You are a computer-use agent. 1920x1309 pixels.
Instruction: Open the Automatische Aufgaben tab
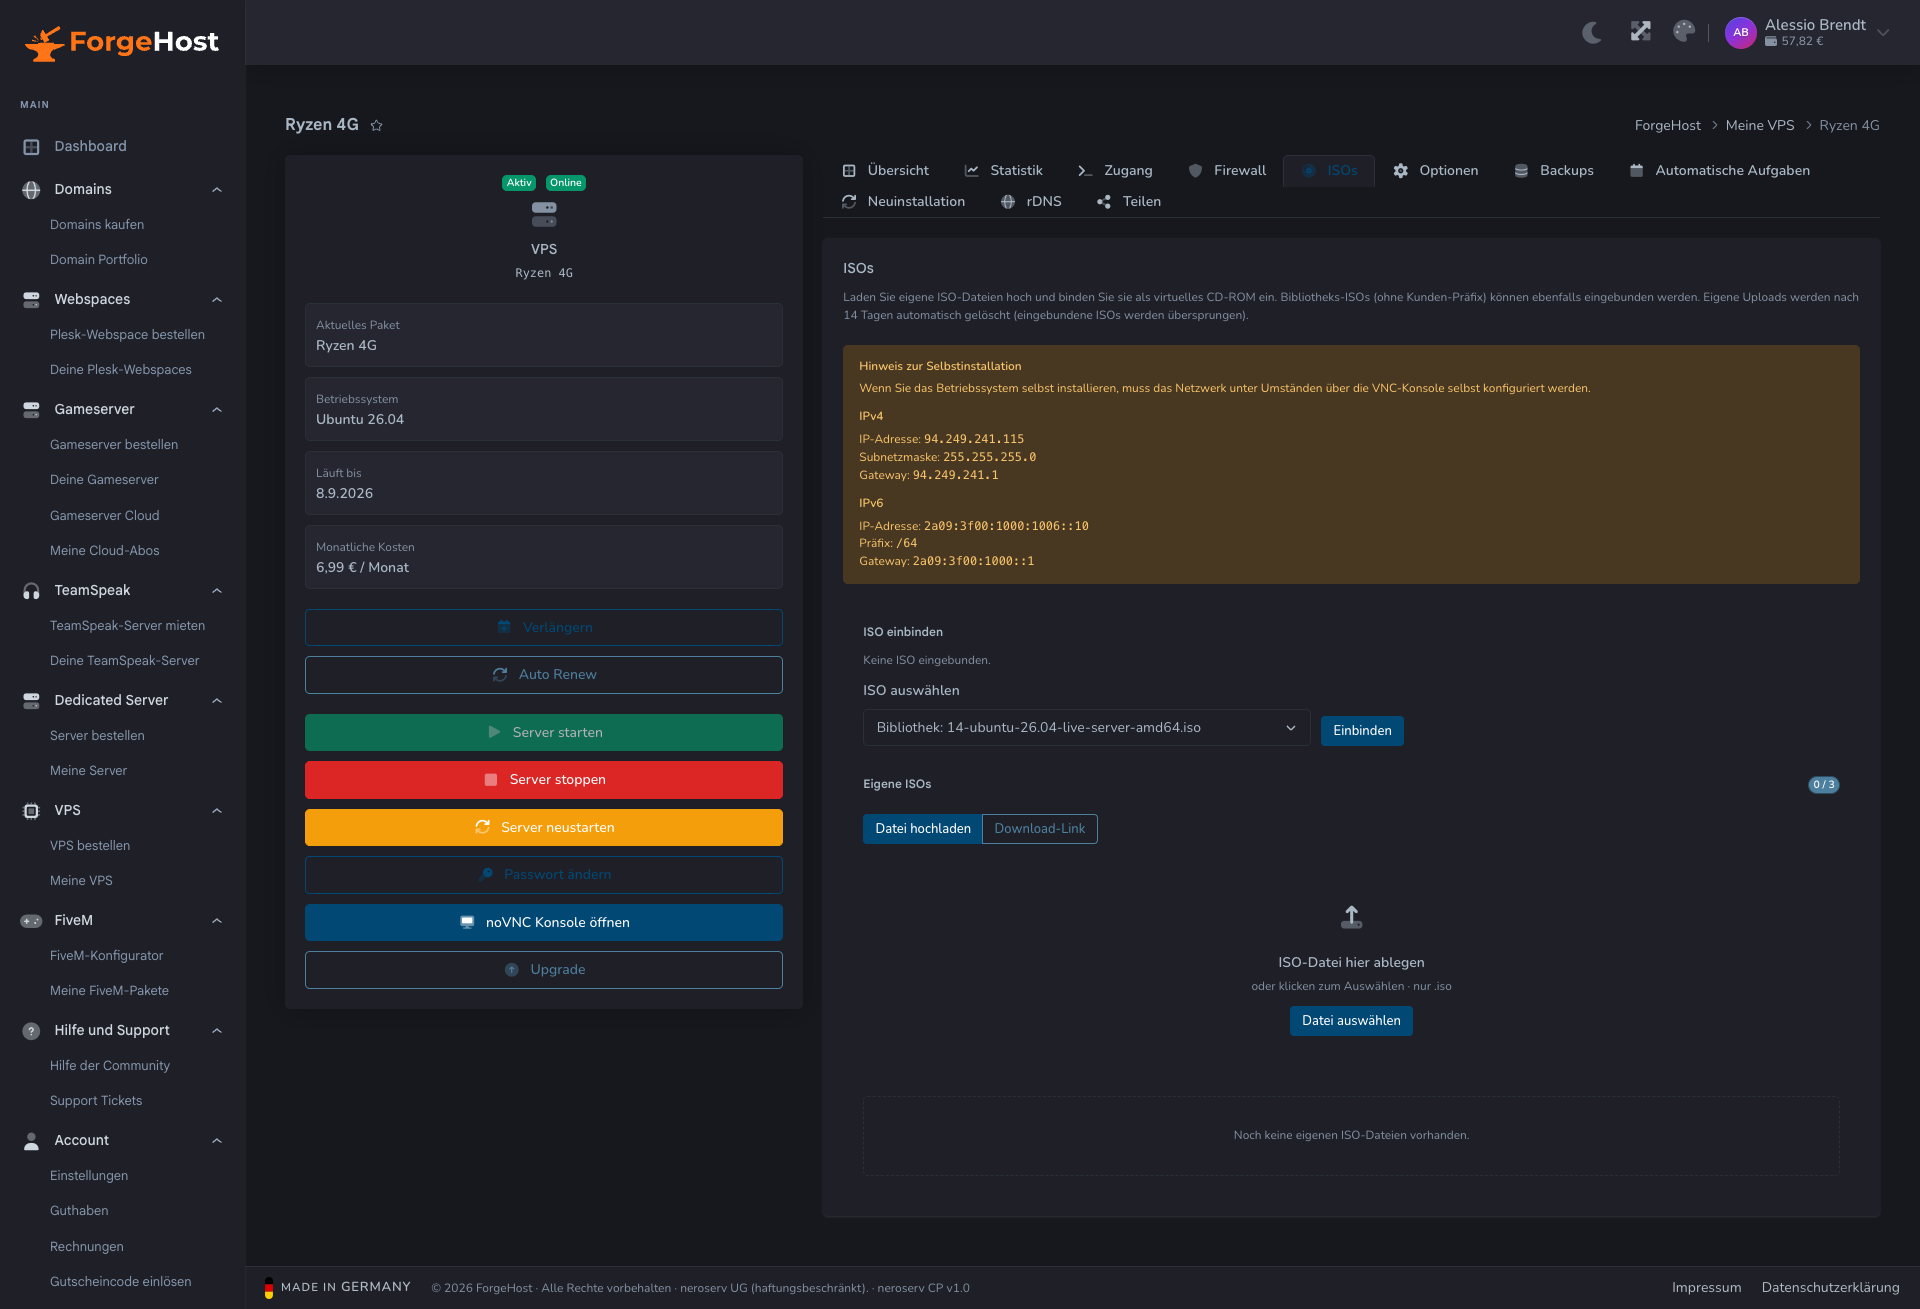(1719, 170)
